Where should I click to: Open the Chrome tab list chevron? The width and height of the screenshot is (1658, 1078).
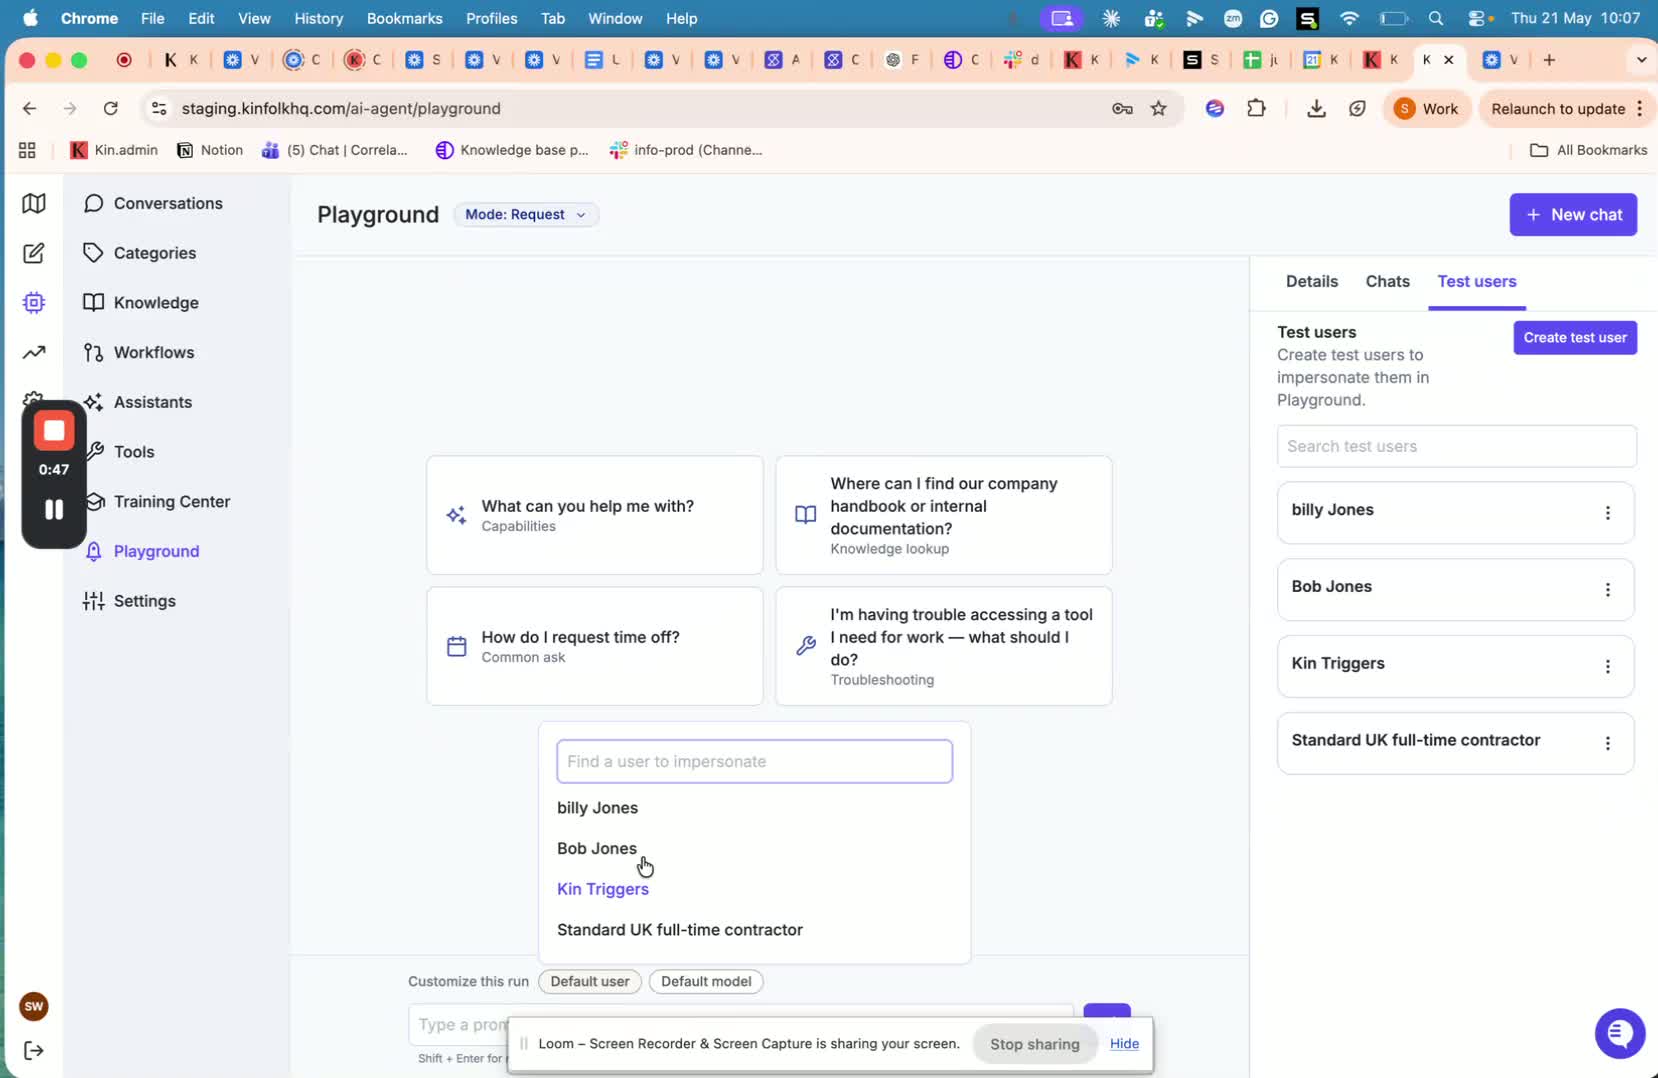tap(1641, 60)
